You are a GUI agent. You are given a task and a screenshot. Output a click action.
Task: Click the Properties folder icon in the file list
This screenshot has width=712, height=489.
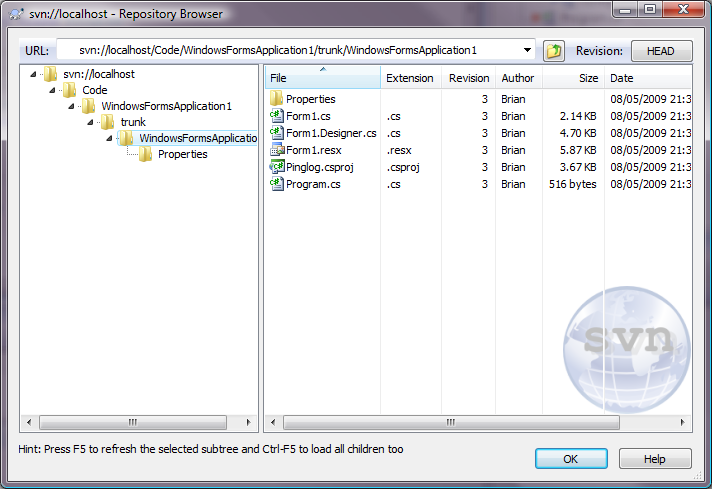pos(277,99)
